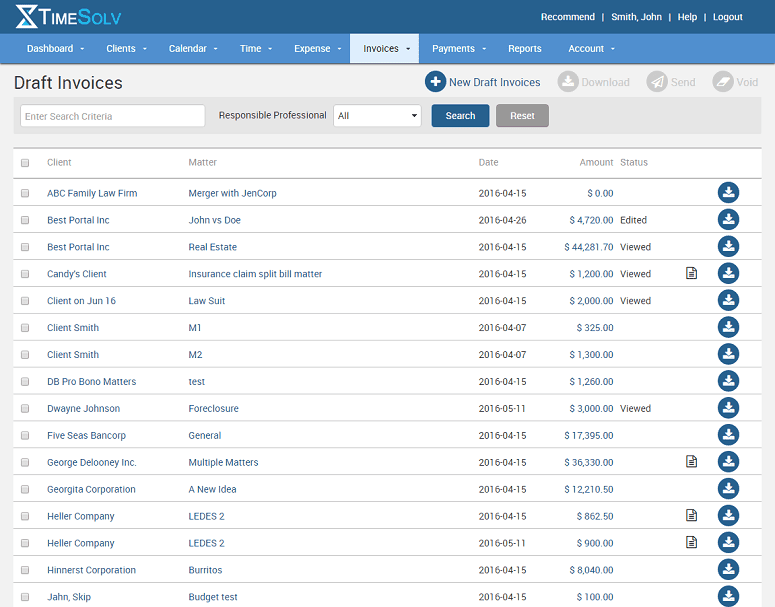This screenshot has height=607, width=775.
Task: Select the Five Seas Bancorp checkbox
Action: (x=25, y=435)
